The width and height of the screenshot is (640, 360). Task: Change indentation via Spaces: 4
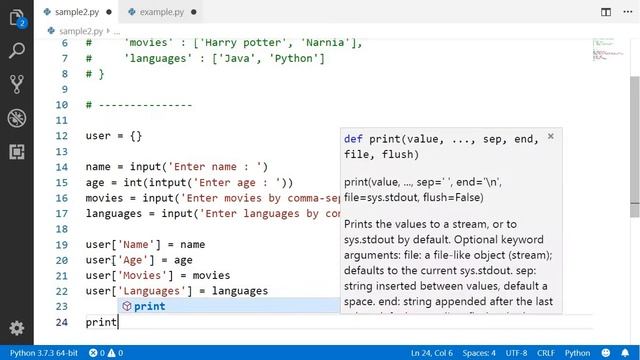(x=479, y=353)
